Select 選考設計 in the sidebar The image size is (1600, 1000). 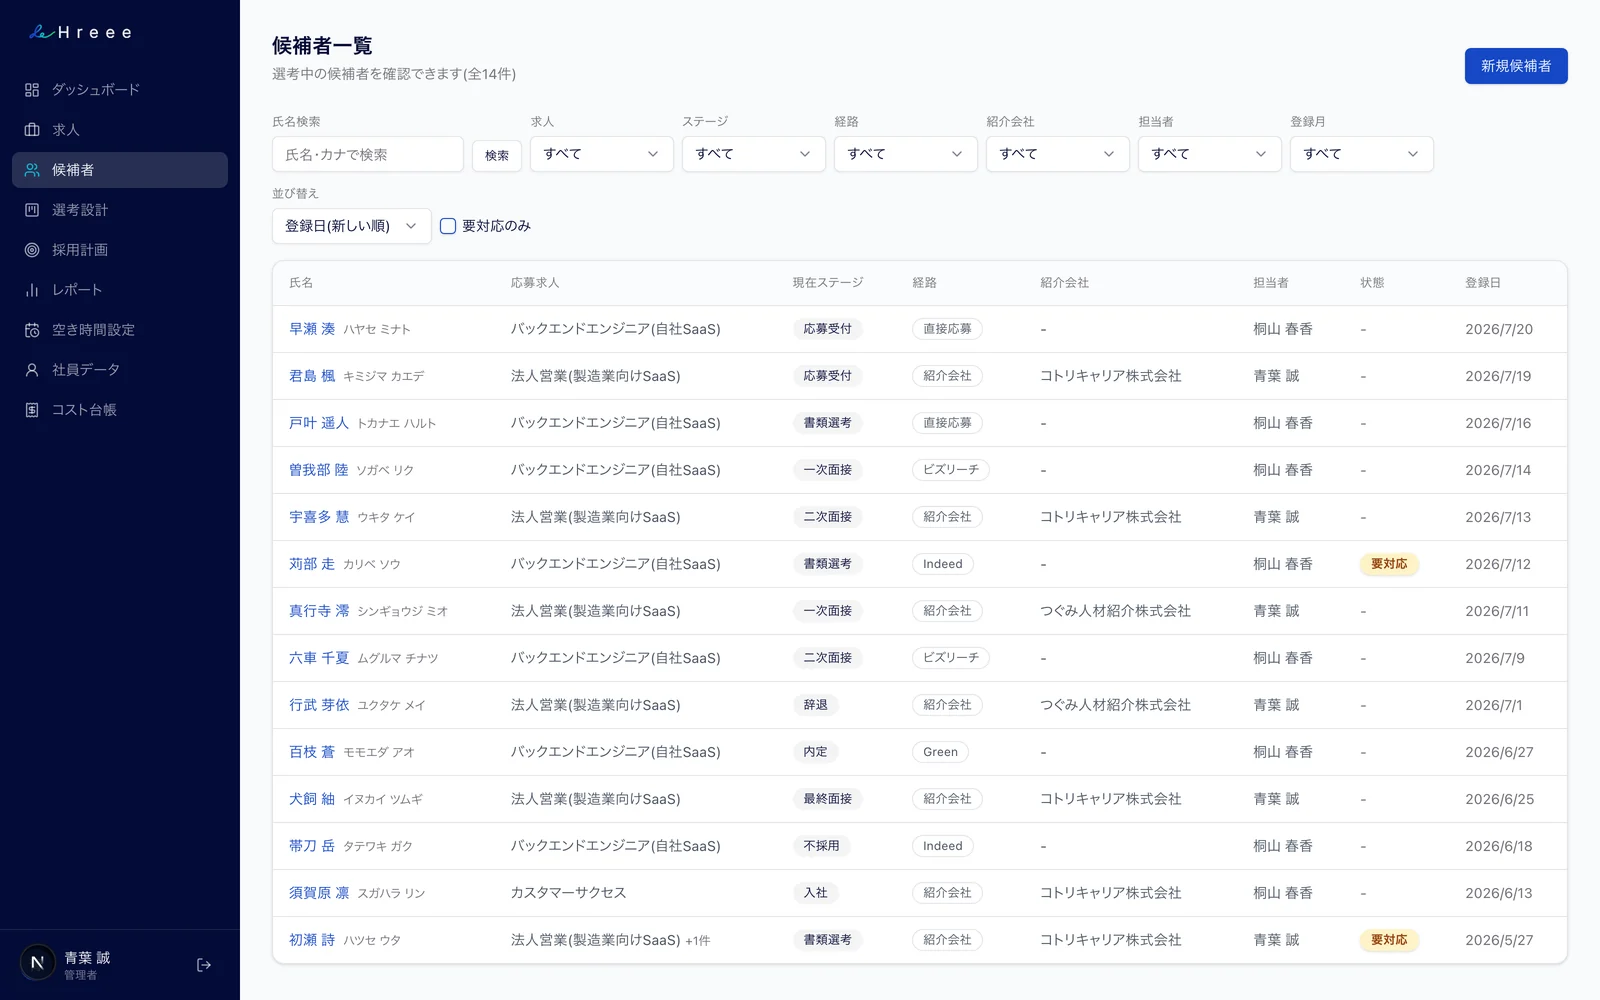click(120, 210)
